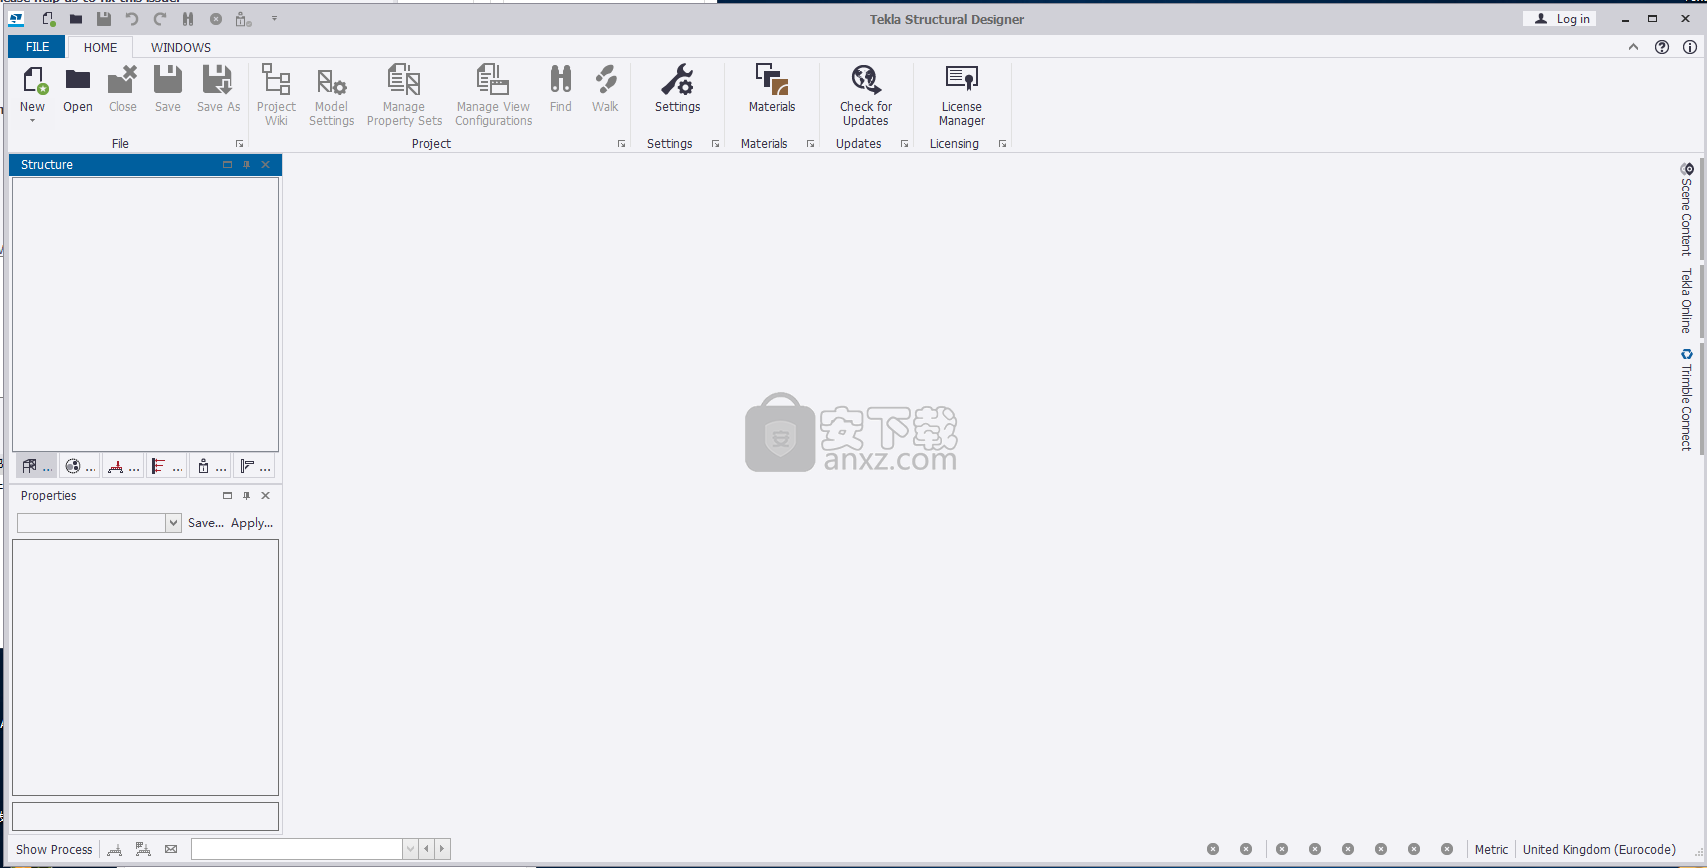This screenshot has height=868, width=1707.
Task: Click Apply... in Properties panel
Action: tap(252, 523)
